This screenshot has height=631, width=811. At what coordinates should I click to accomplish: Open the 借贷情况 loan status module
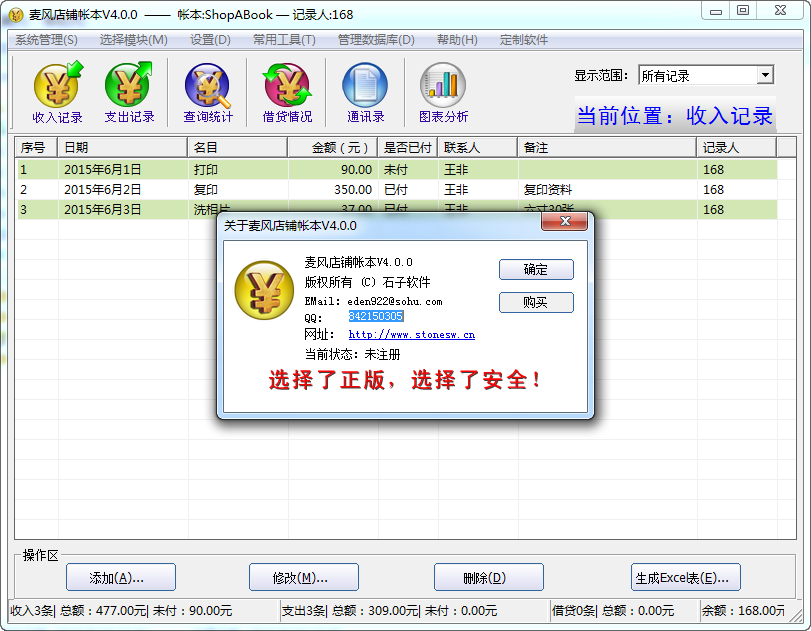(x=287, y=92)
